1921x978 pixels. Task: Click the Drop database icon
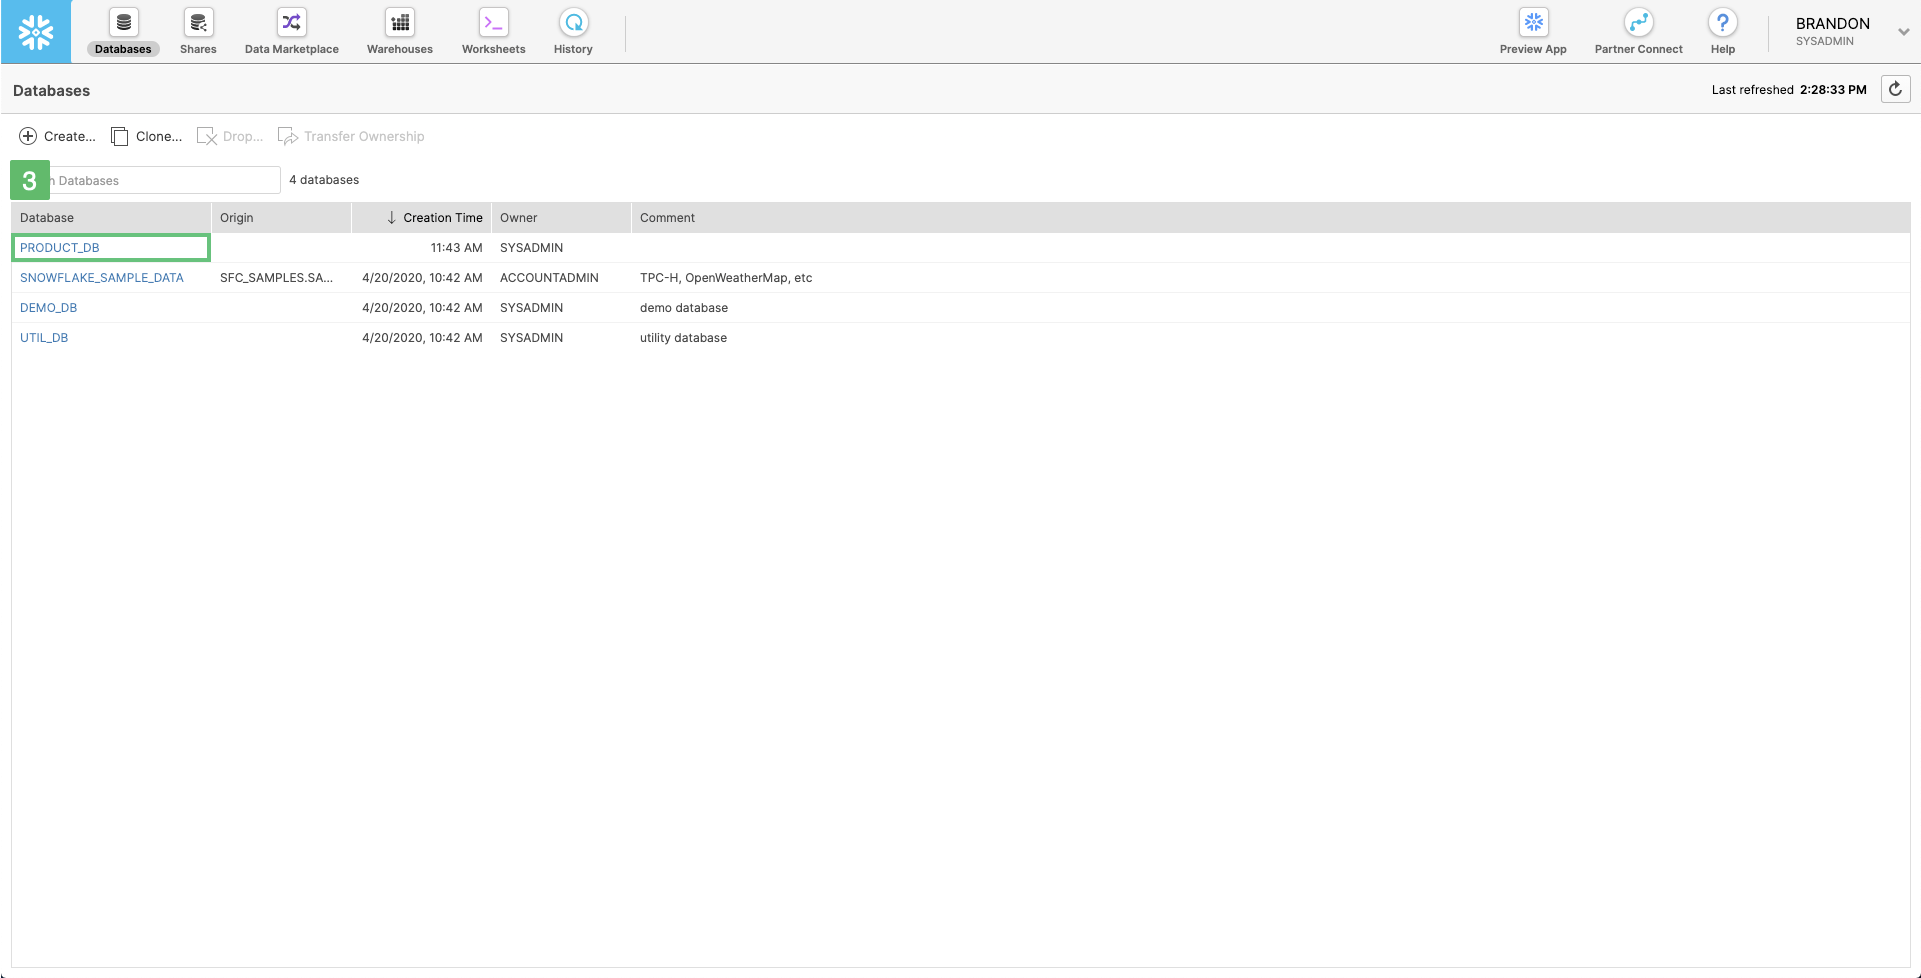207,136
